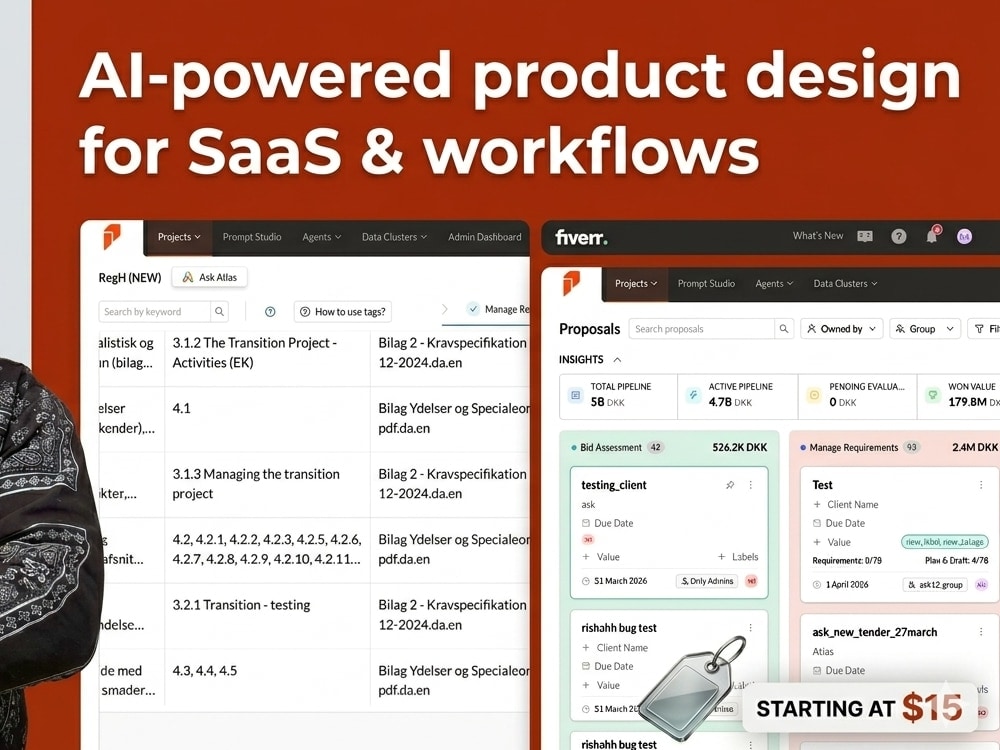Screen dimensions: 1000x750
Task: Click cell '3.2.1 Transition - testing'
Action: coord(267,615)
